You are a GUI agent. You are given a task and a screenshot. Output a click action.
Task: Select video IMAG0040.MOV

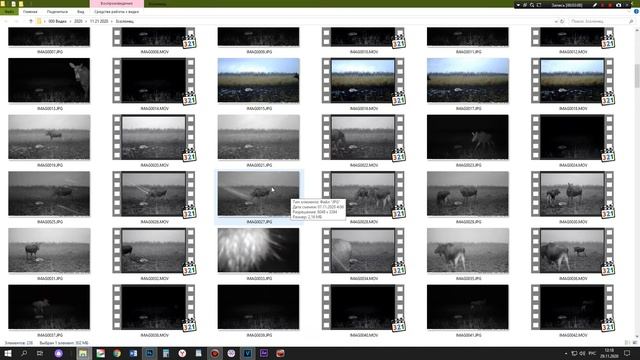pyautogui.click(x=363, y=307)
